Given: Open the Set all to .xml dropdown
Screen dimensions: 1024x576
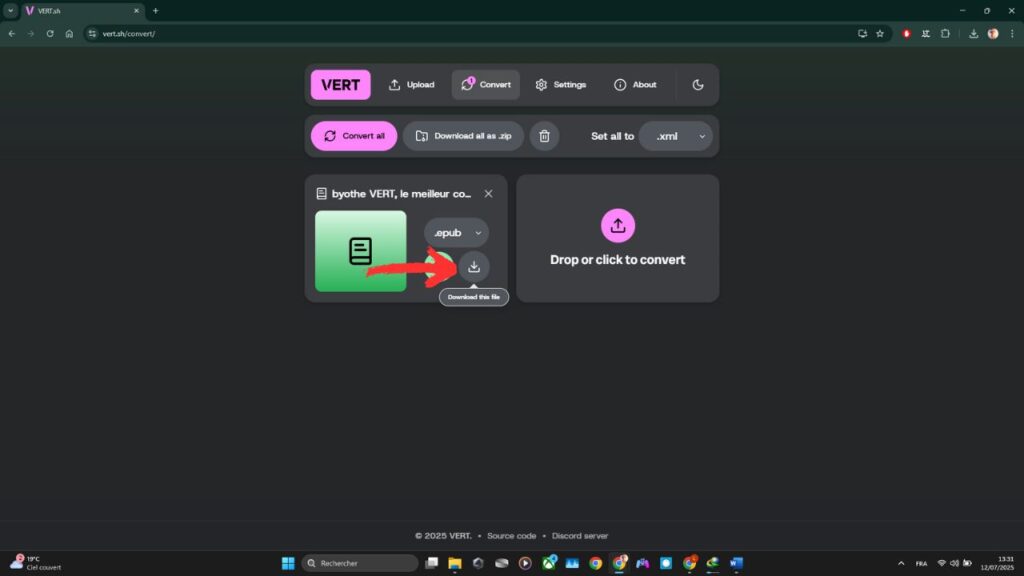Looking at the screenshot, I should pyautogui.click(x=675, y=136).
